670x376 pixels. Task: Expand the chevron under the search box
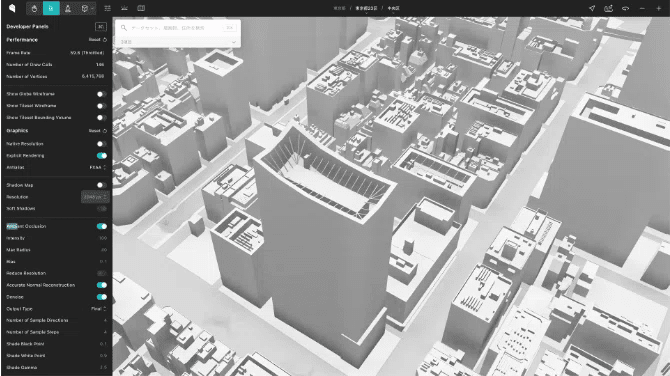tap(234, 42)
